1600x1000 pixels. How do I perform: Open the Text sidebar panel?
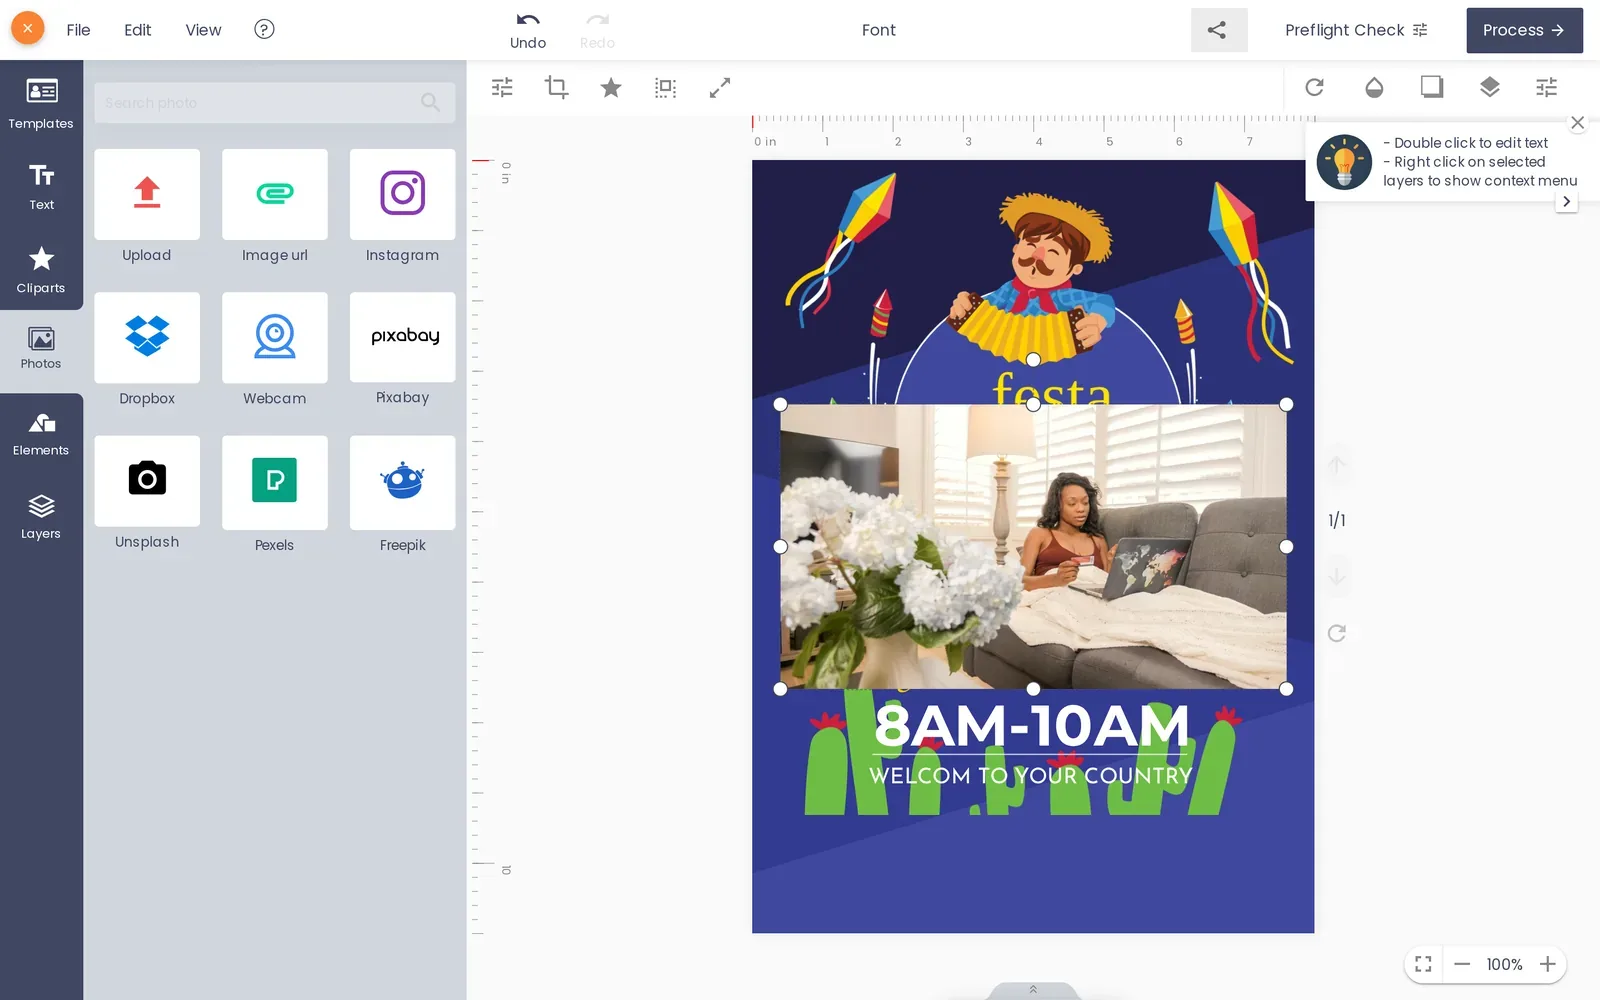click(41, 187)
